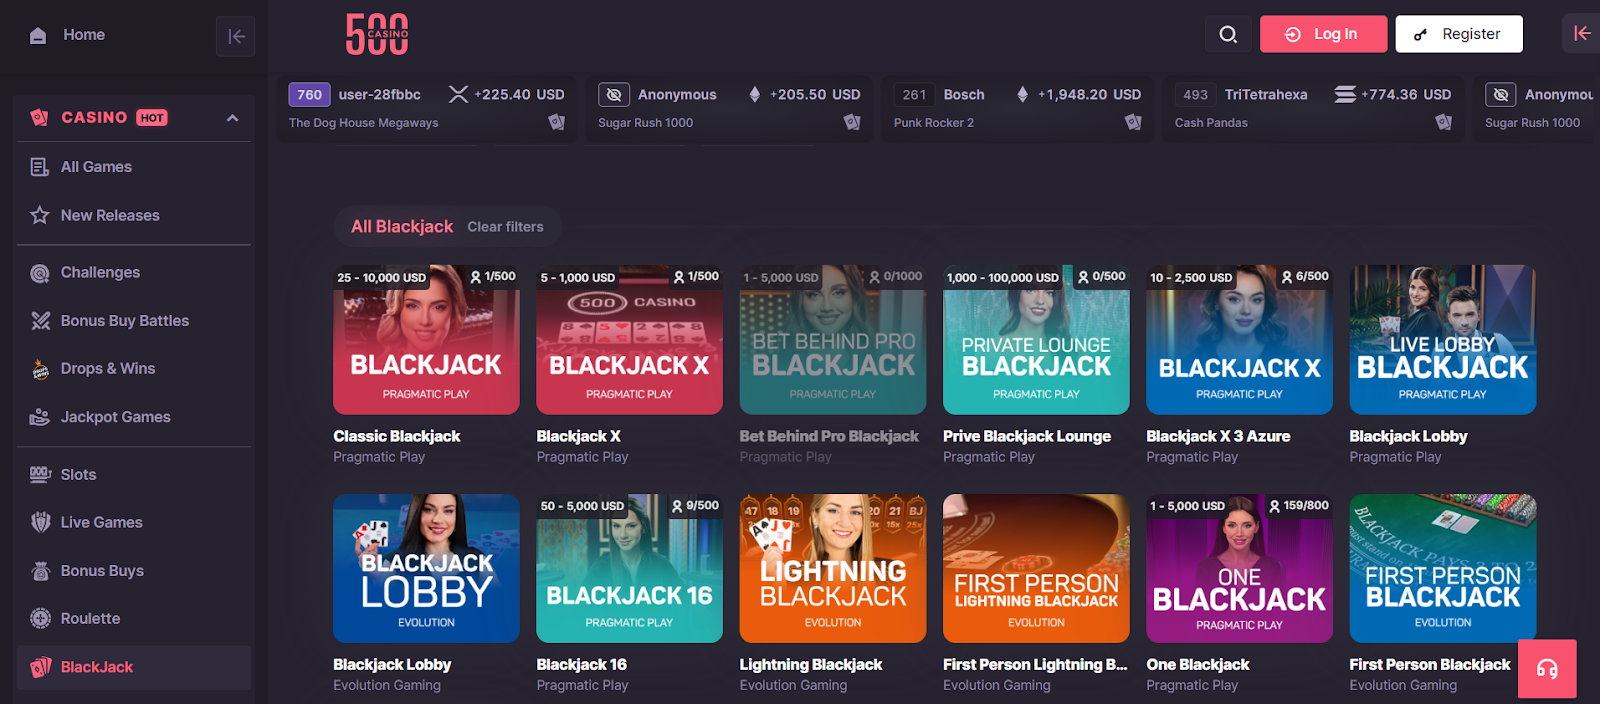Collapse the left sidebar panel
Viewport: 1600px width, 704px height.
click(236, 37)
